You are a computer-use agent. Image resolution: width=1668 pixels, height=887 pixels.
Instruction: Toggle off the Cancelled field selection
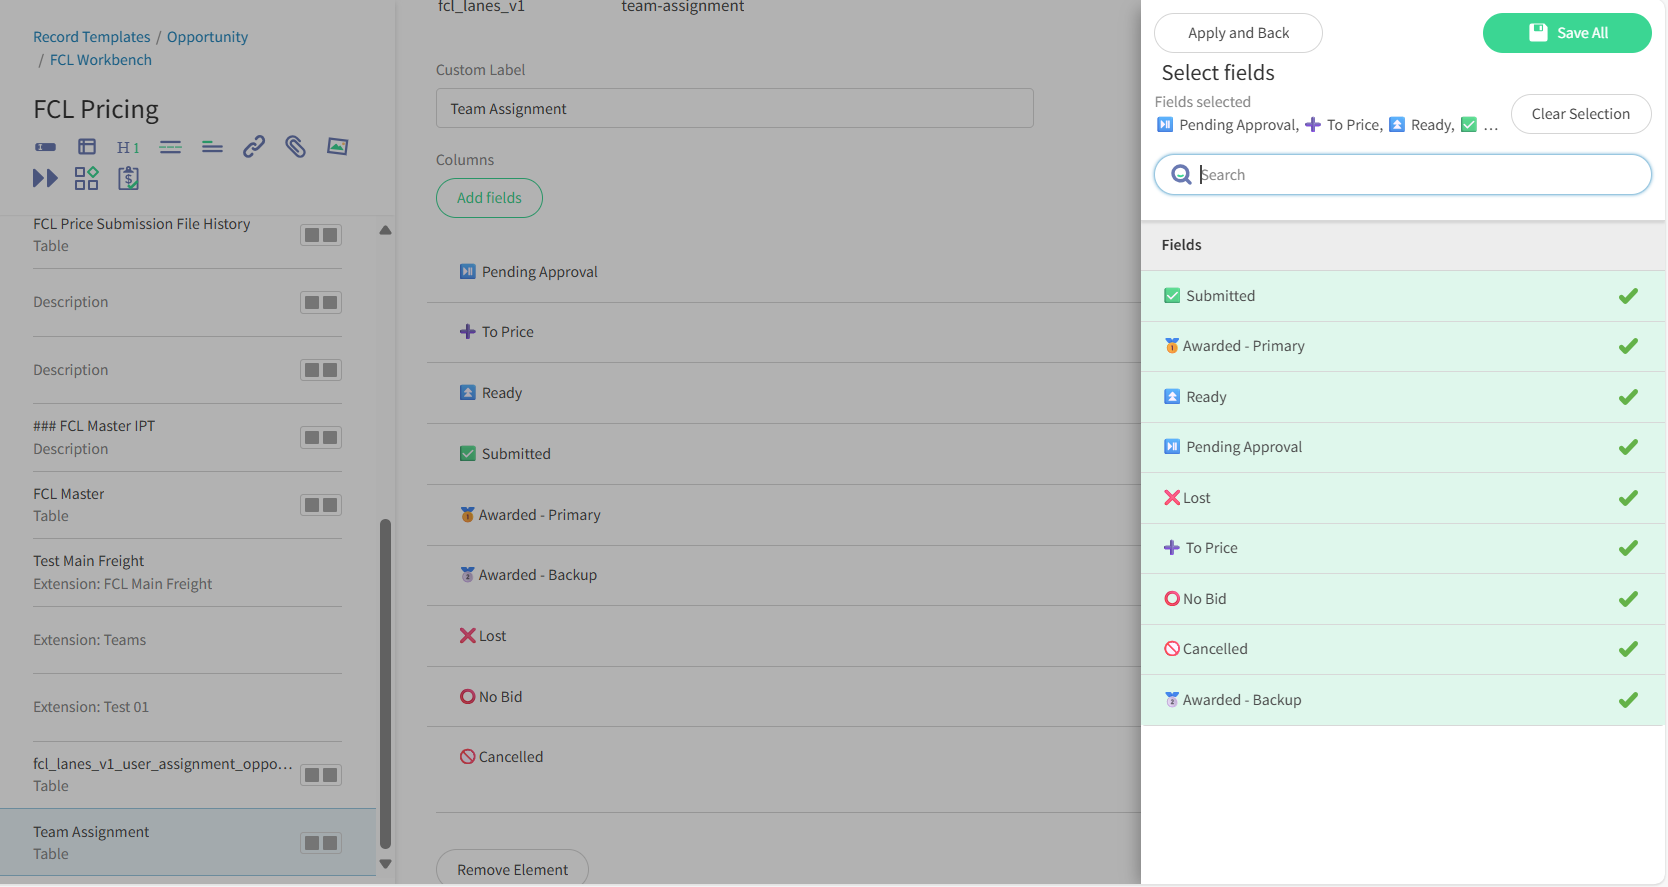coord(1403,649)
